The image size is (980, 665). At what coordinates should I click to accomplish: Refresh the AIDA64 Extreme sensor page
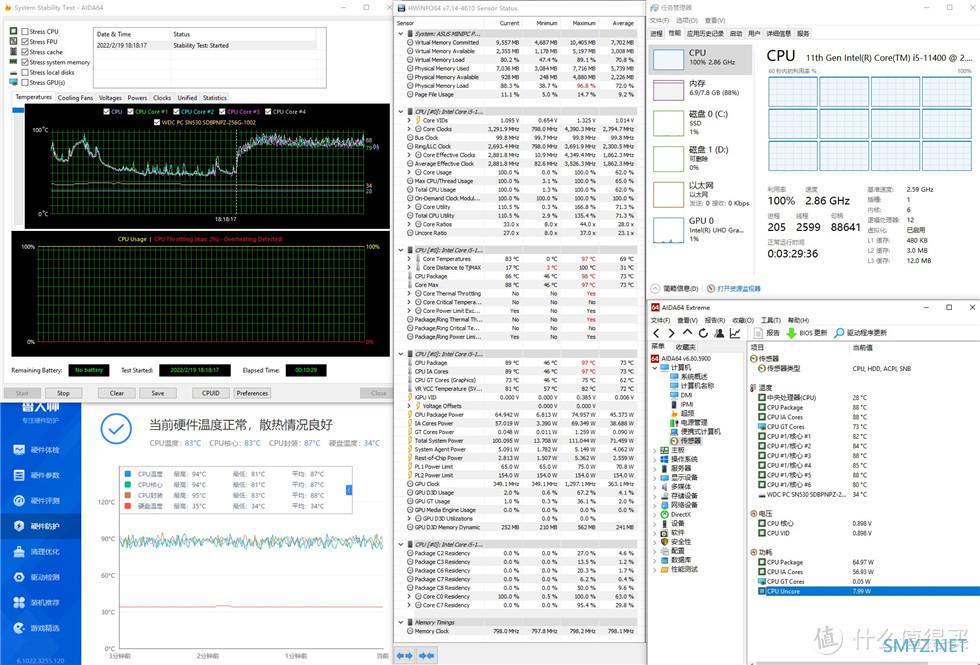point(703,333)
